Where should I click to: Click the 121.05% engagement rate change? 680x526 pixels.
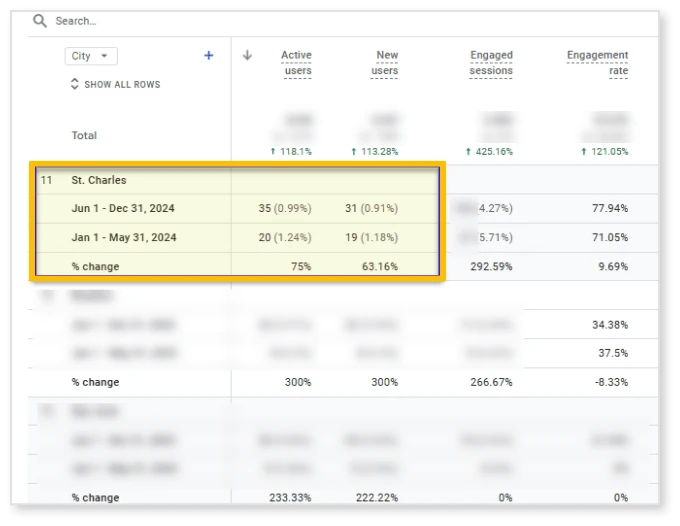(x=605, y=151)
